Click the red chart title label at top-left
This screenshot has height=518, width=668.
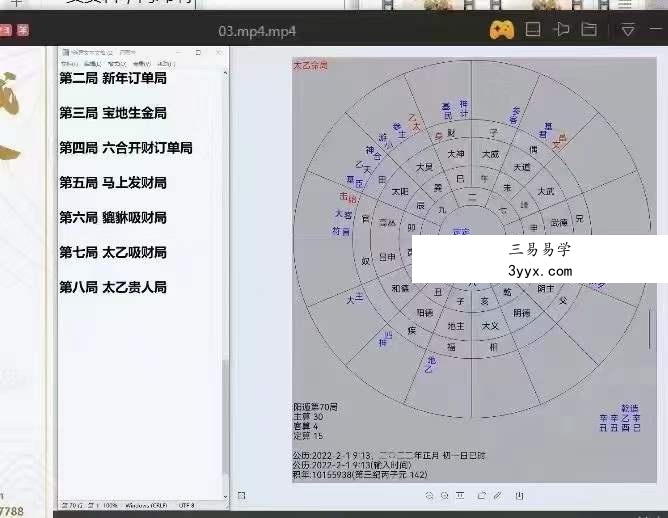pyautogui.click(x=311, y=66)
